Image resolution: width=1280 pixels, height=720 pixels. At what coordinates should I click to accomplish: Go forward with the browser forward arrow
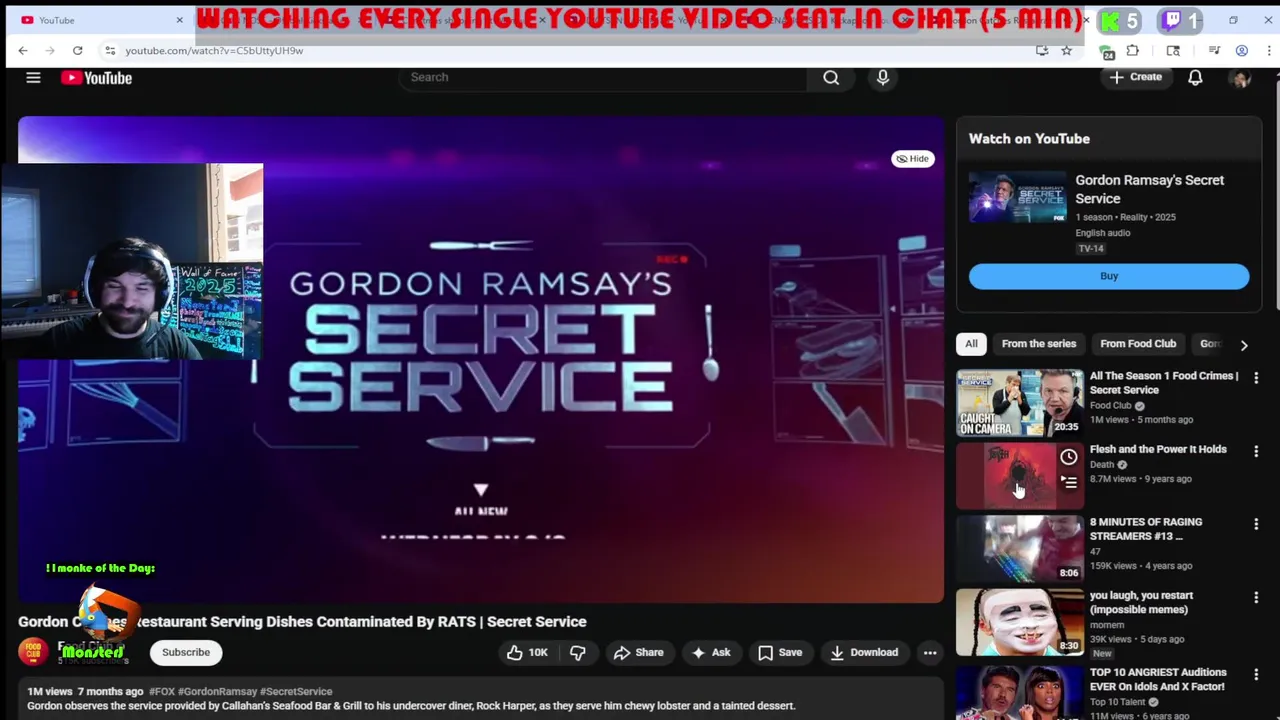(50, 50)
